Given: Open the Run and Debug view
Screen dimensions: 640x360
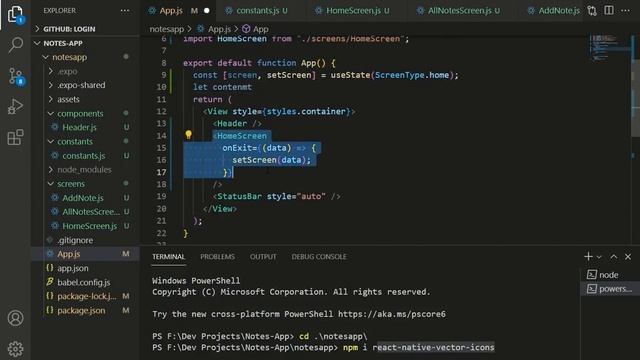Looking at the screenshot, I should click(x=16, y=107).
